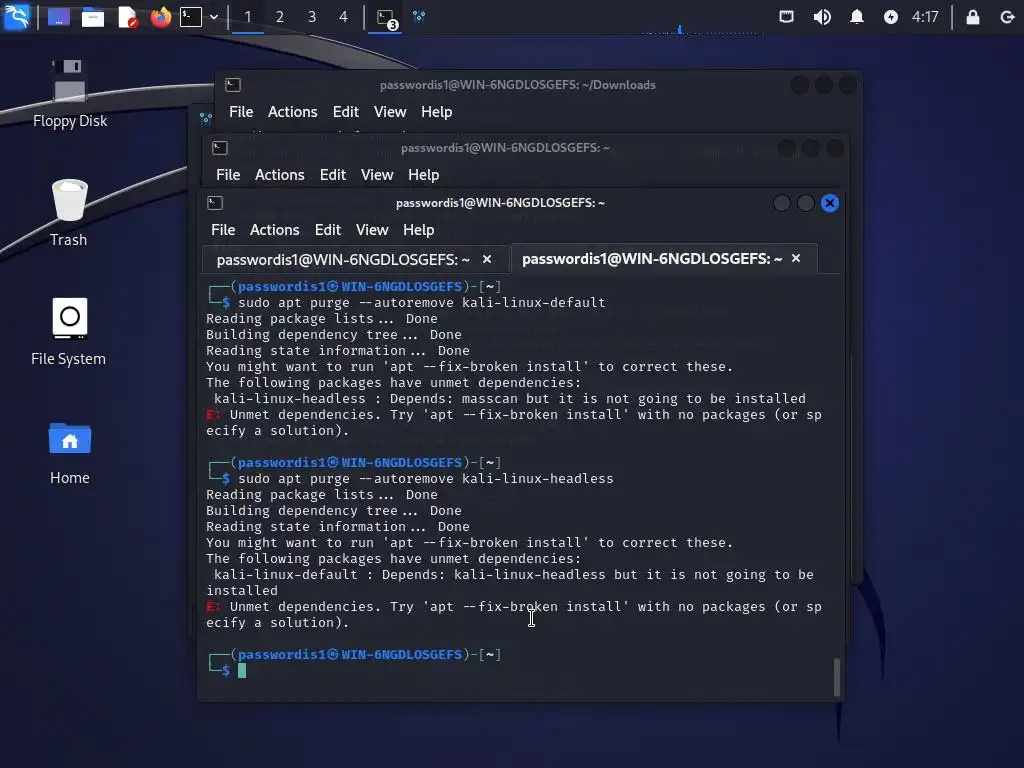Open Edit menu in the middle terminal window
Viewport: 1024px width, 768px height.
[x=332, y=175]
